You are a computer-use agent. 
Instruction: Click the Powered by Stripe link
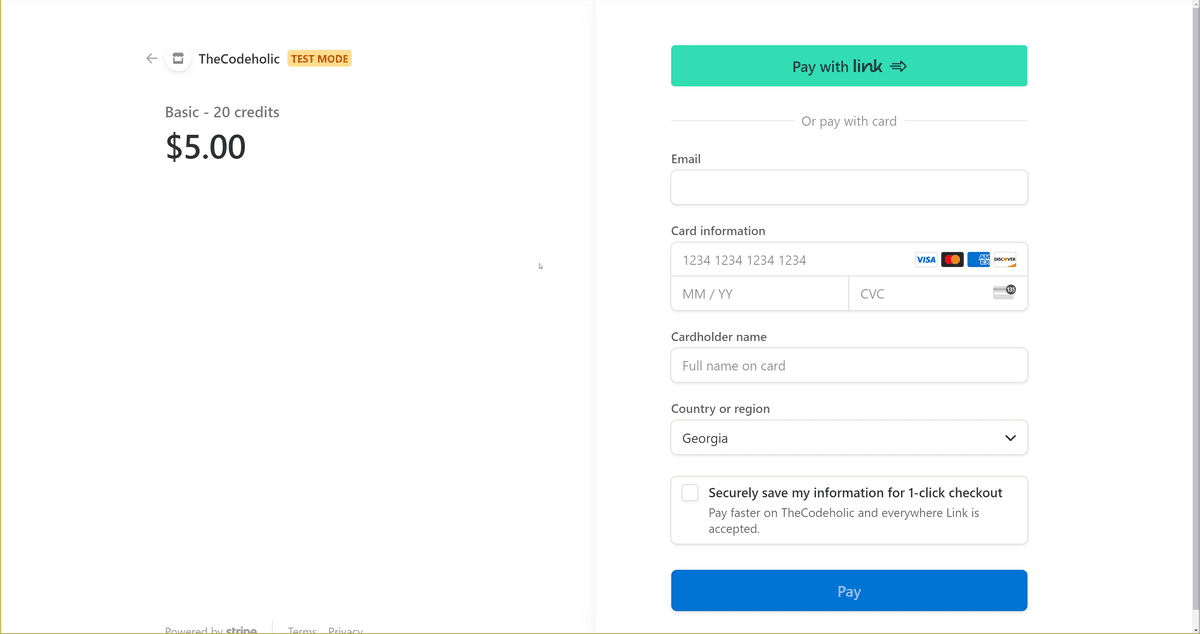tap(211, 630)
